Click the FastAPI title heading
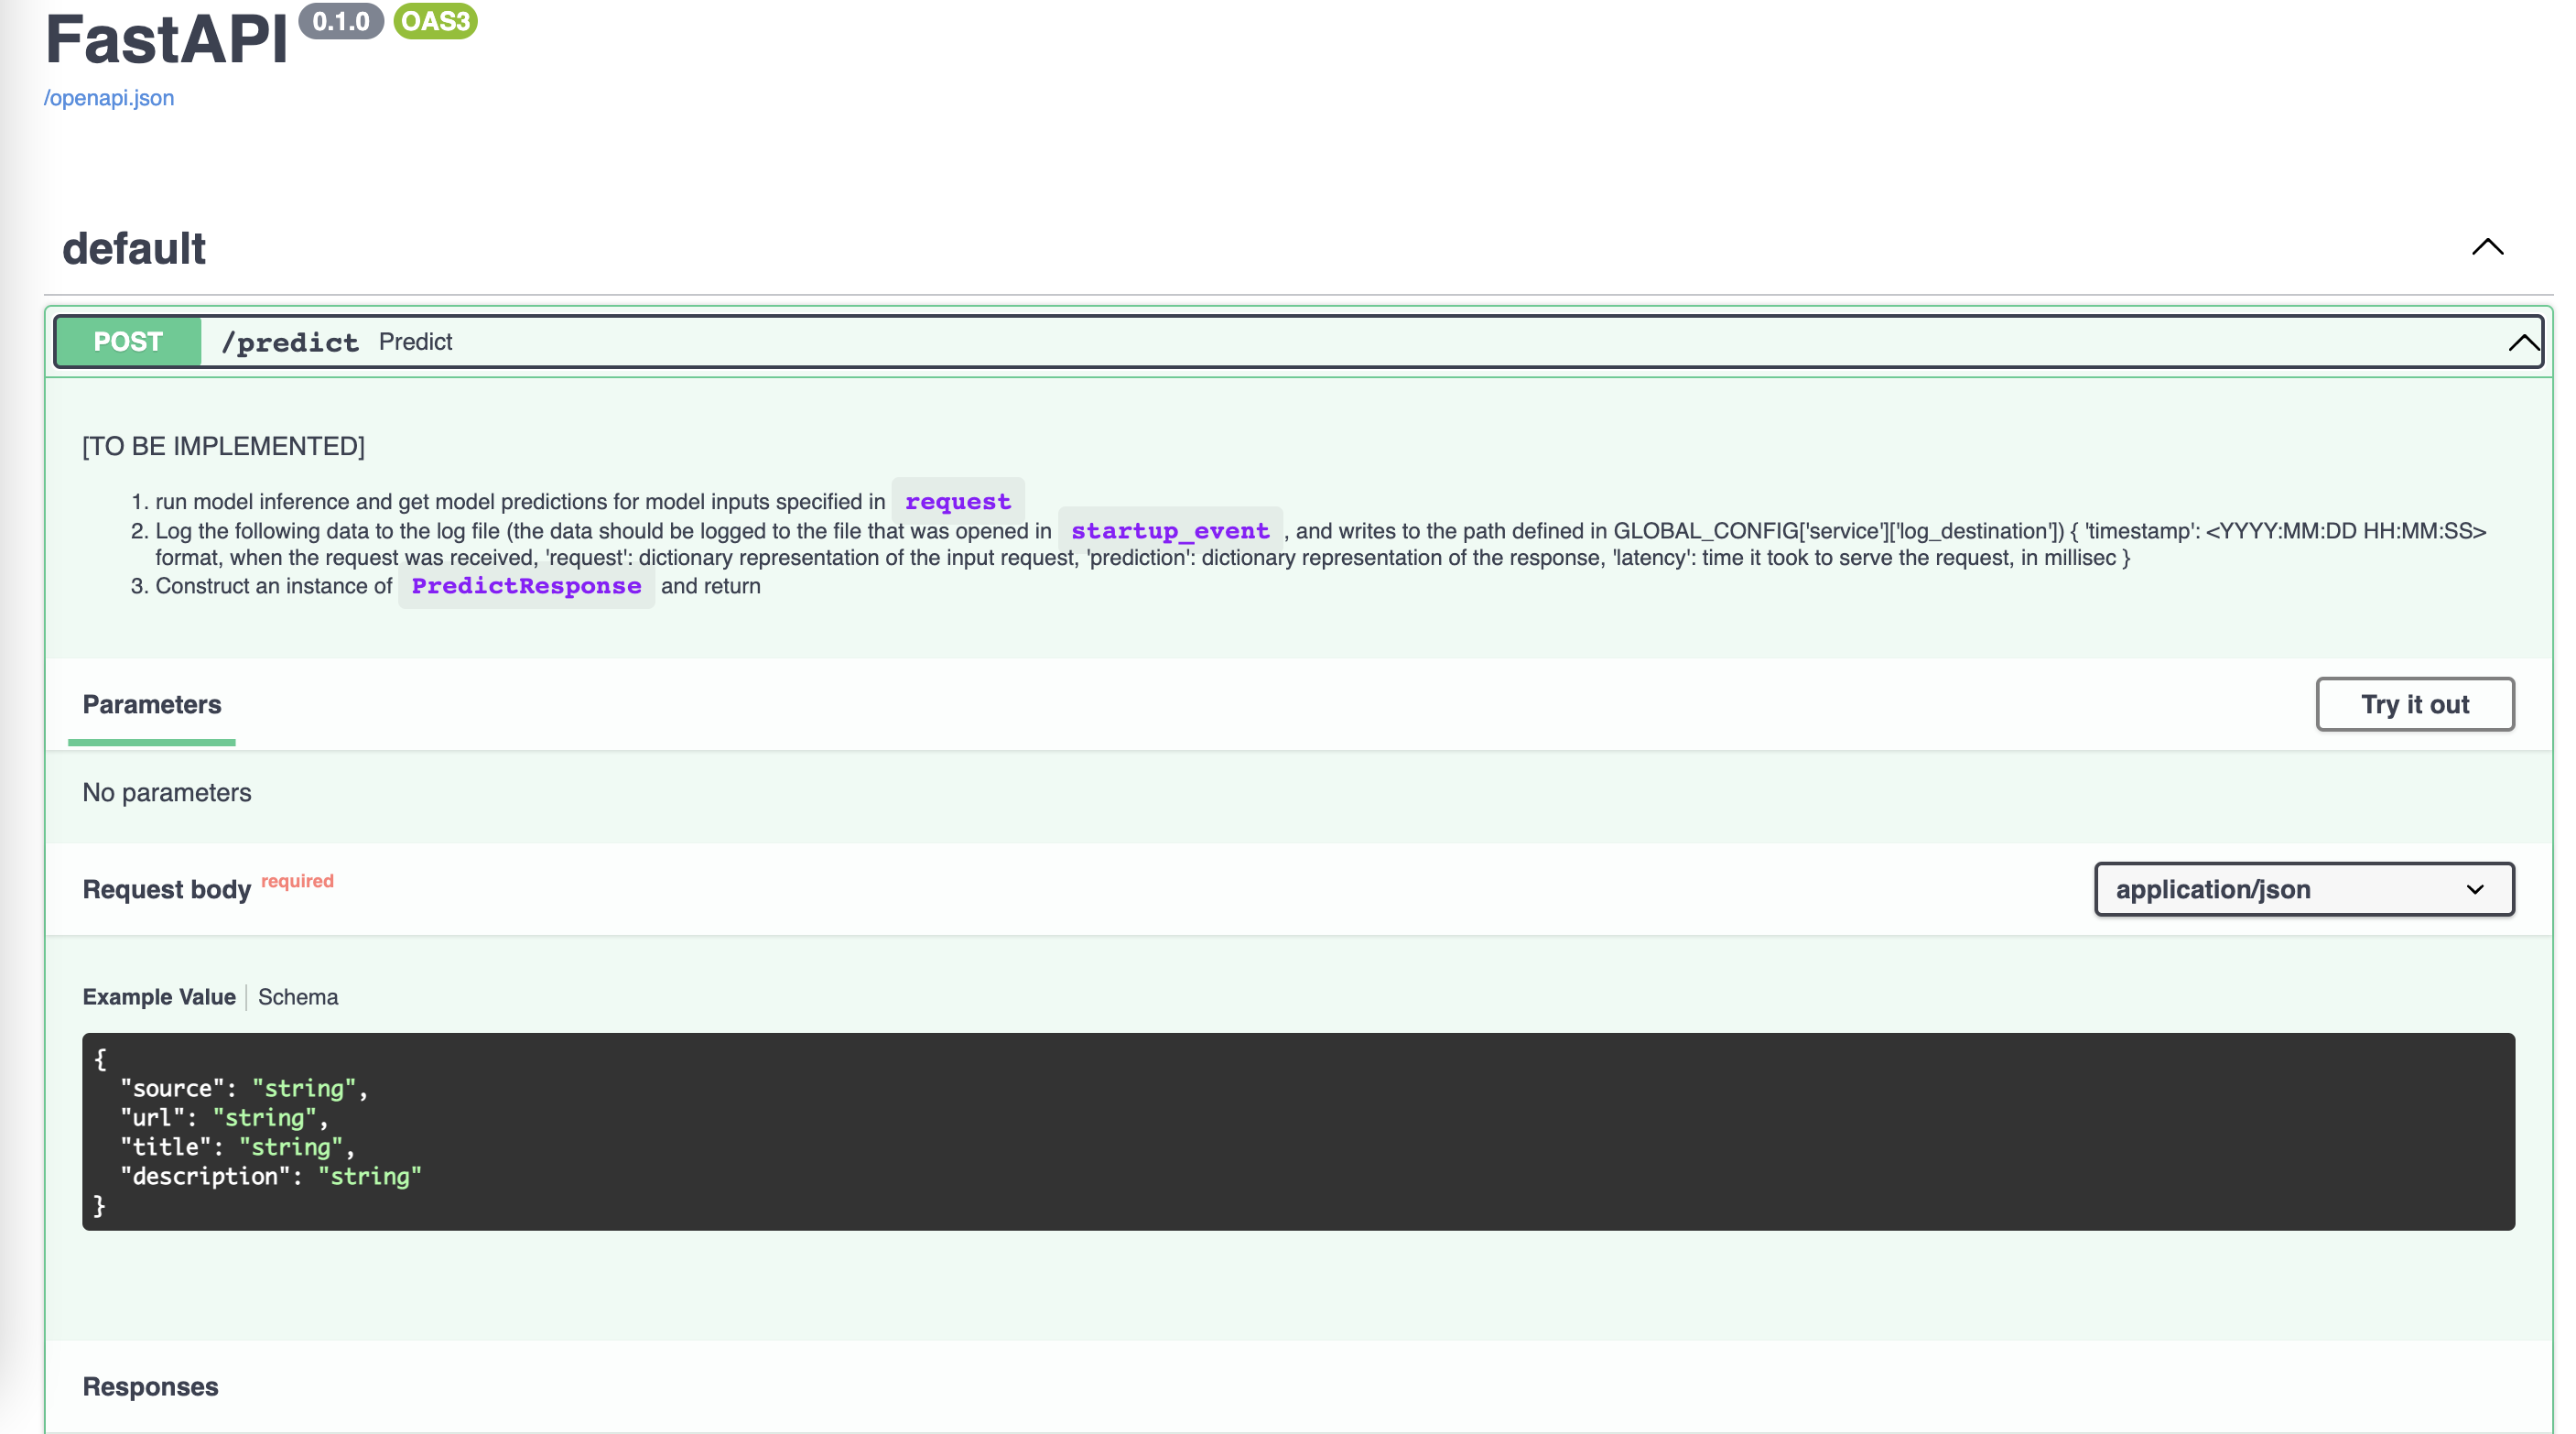The width and height of the screenshot is (2576, 1434). (166, 41)
